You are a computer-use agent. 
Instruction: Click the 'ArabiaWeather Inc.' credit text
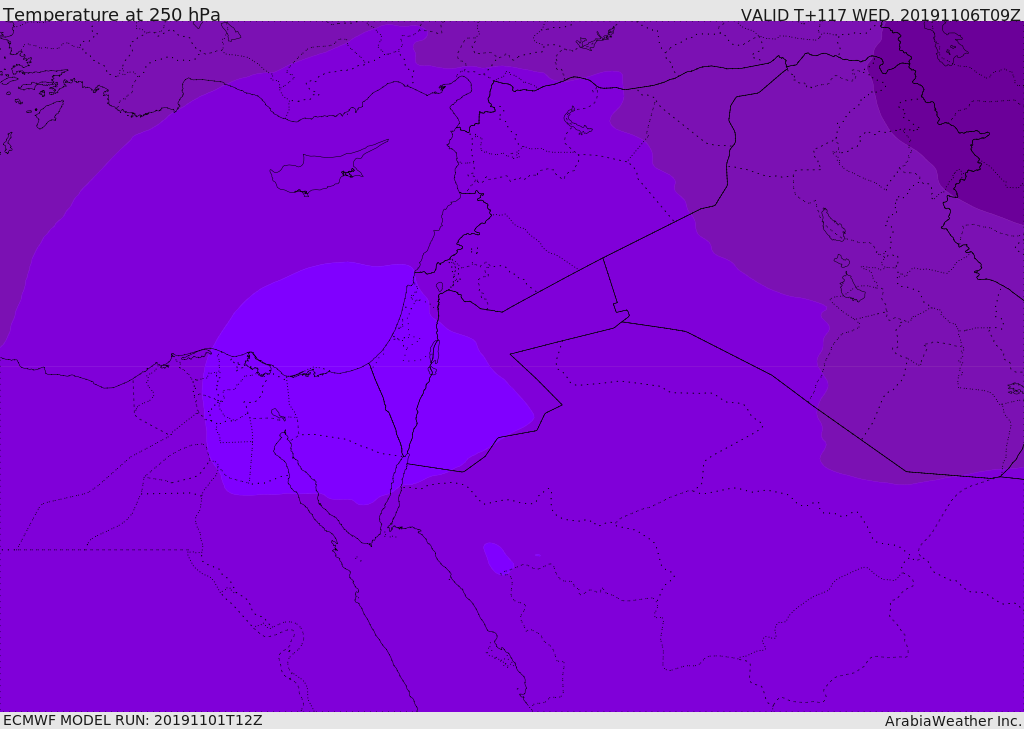952,721
